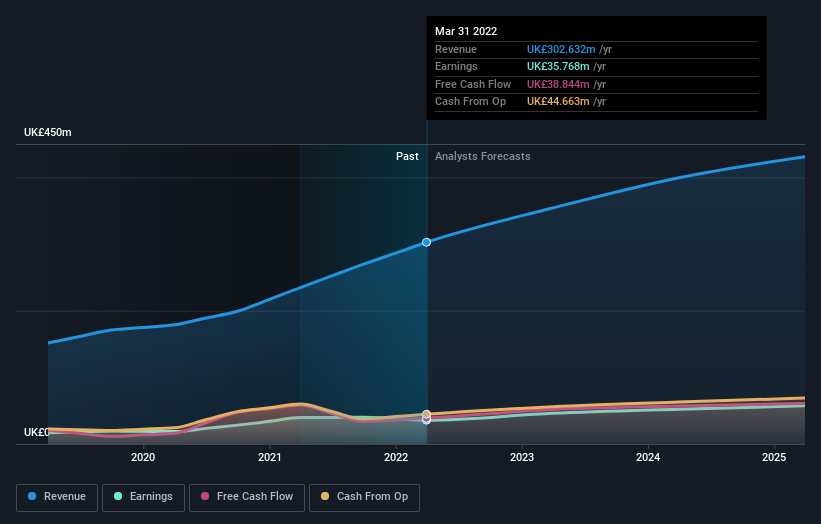Click the Revenue row label in tooltip
The height and width of the screenshot is (524, 821).
(x=456, y=49)
